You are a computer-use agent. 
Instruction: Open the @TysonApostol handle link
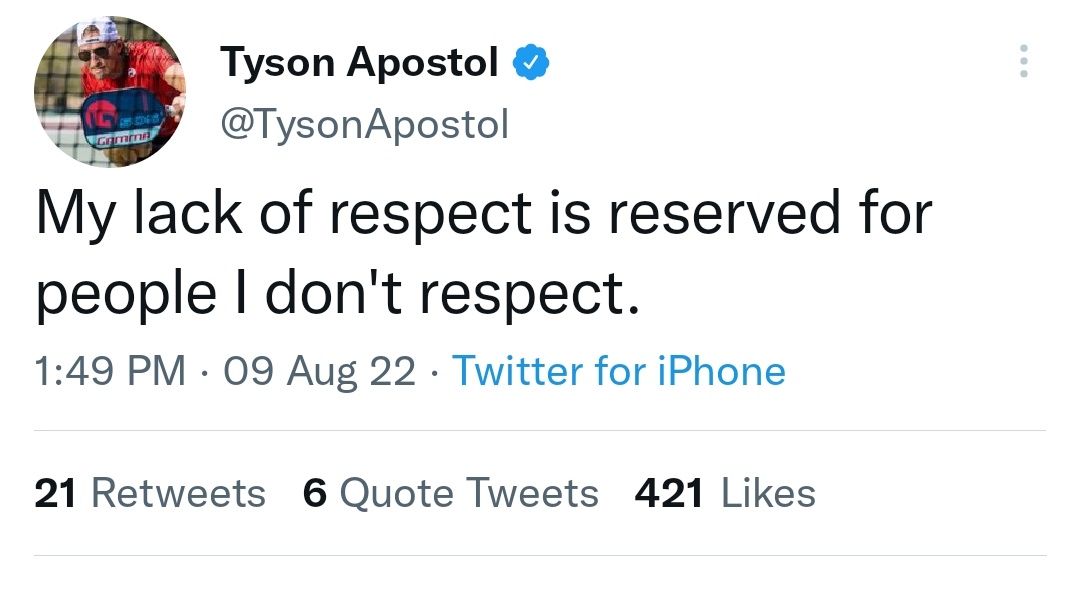tap(364, 125)
